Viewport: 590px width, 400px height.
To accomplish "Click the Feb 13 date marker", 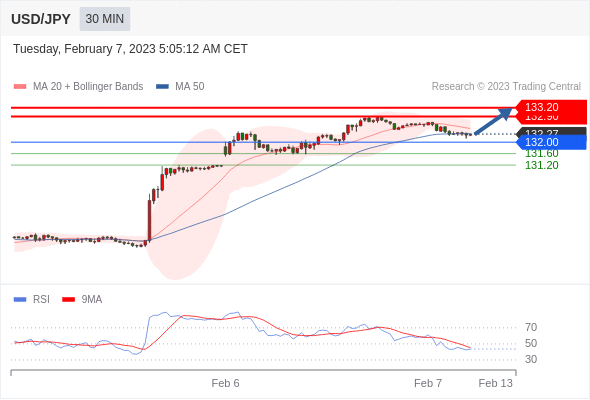I will (x=495, y=383).
